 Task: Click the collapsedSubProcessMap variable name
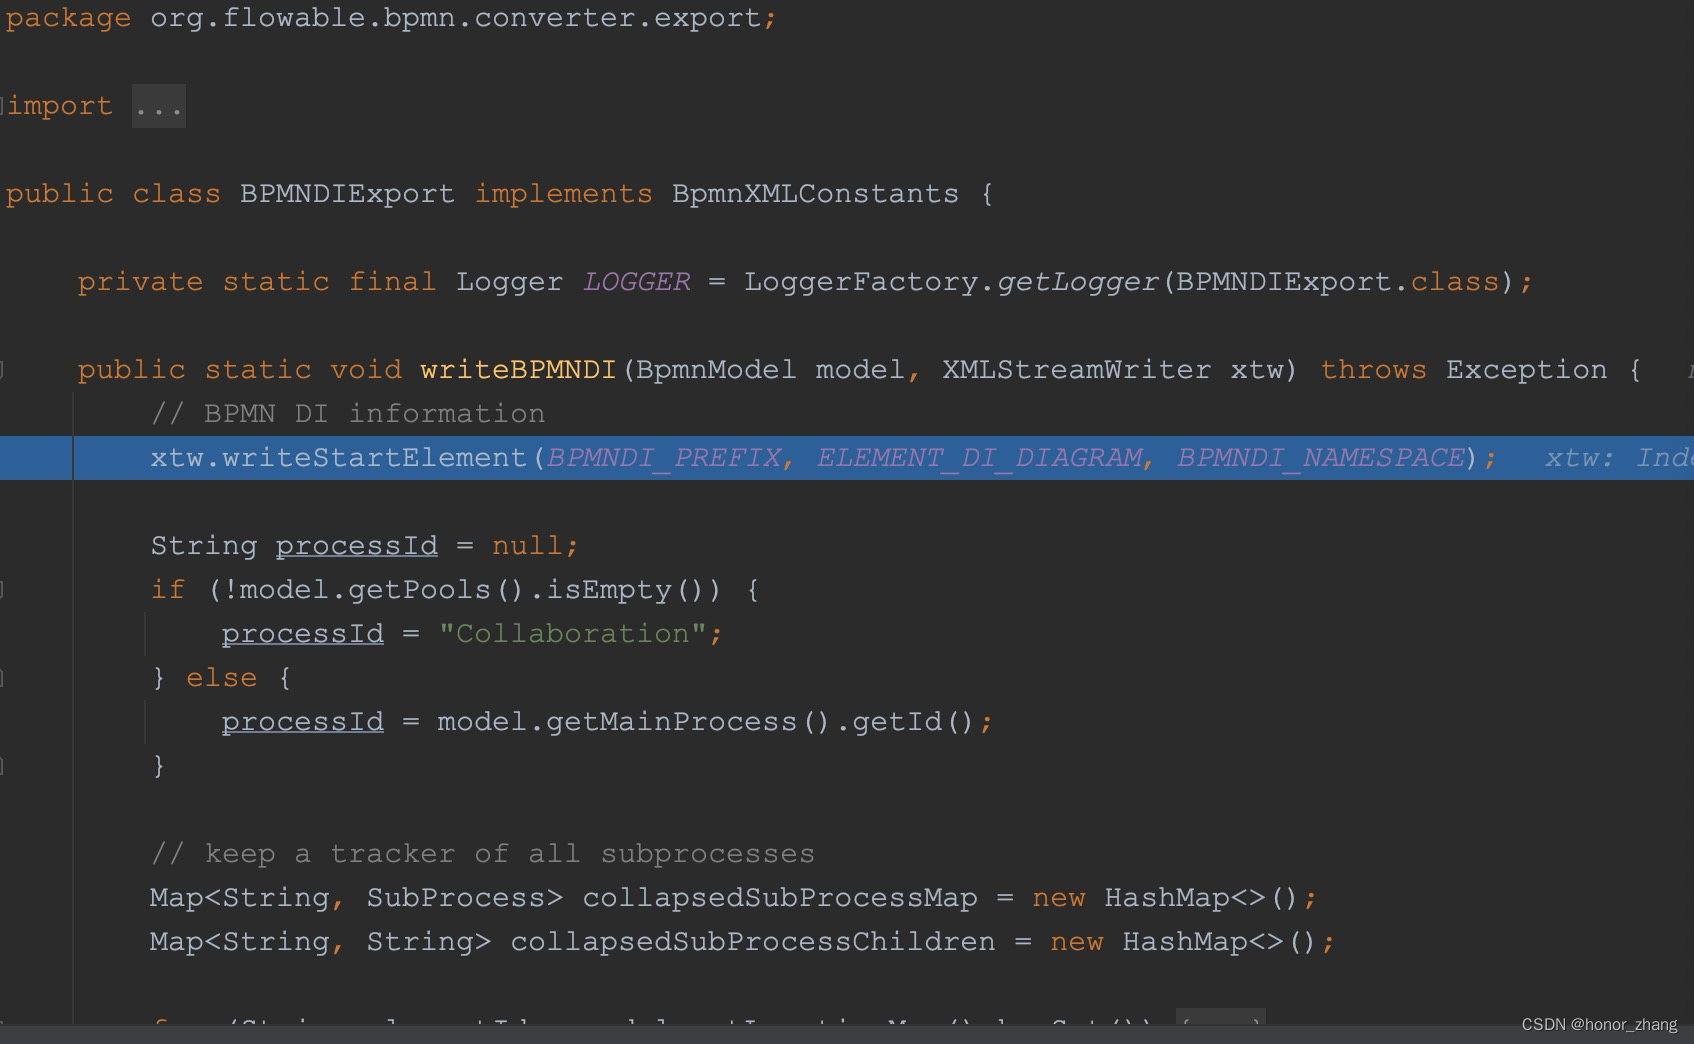coord(783,897)
